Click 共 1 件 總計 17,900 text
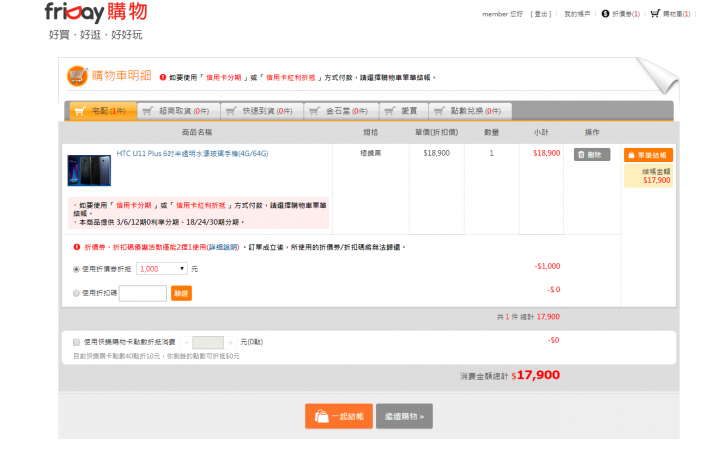 (528, 316)
